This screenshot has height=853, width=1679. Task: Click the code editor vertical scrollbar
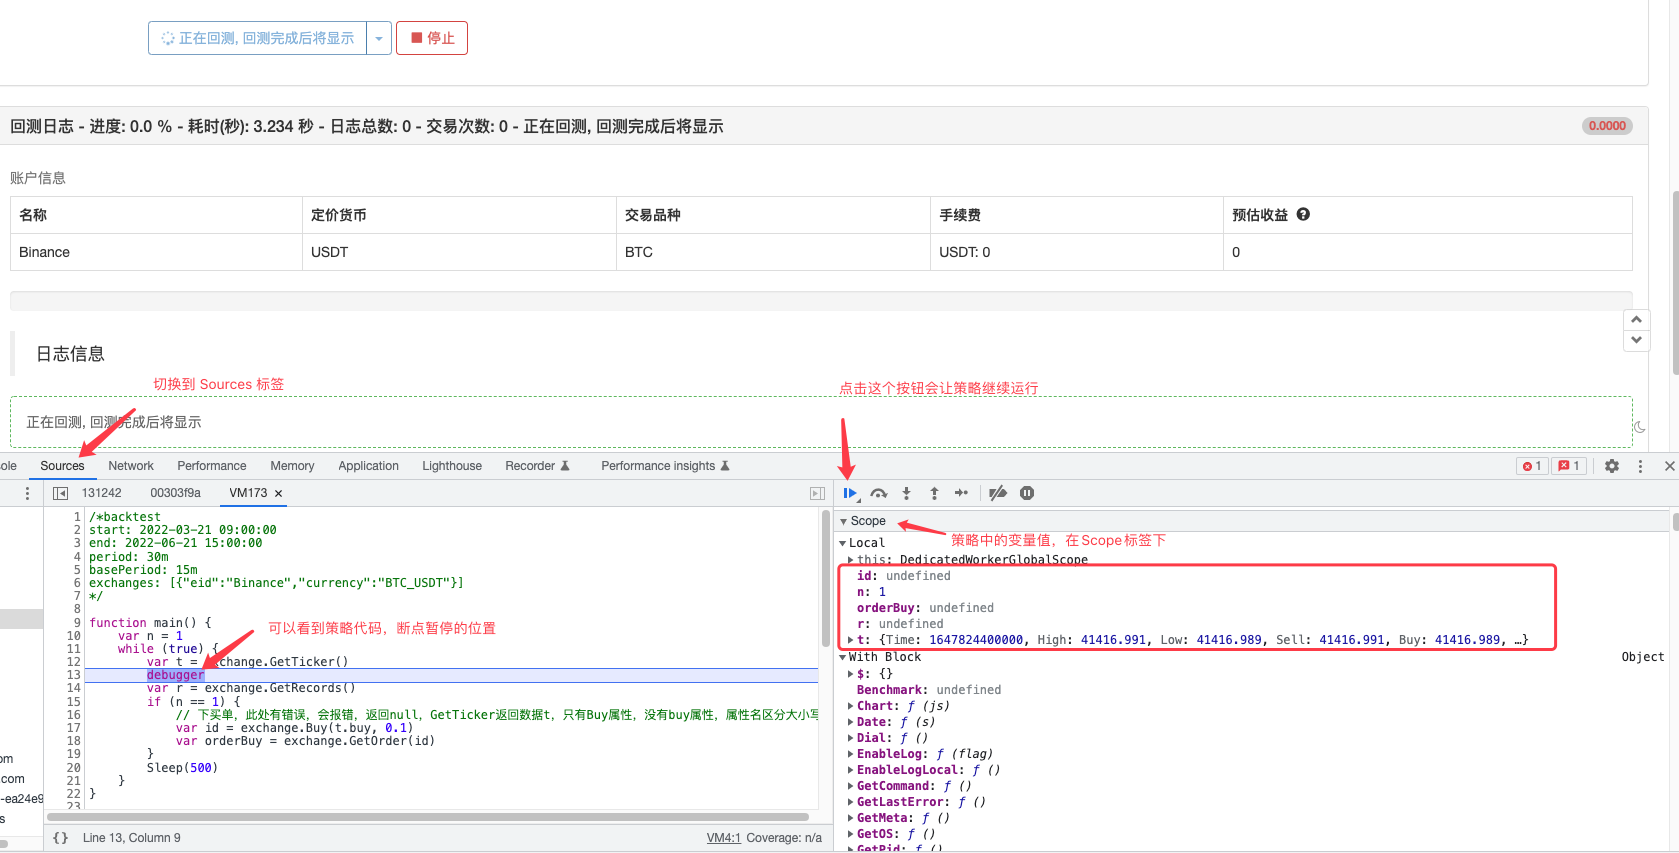coord(826,578)
